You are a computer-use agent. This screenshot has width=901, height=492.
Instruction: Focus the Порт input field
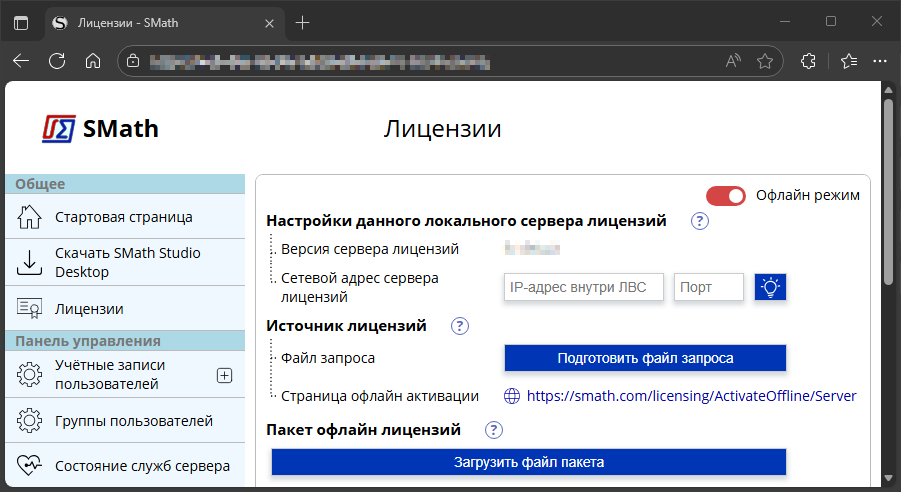pyautogui.click(x=709, y=287)
